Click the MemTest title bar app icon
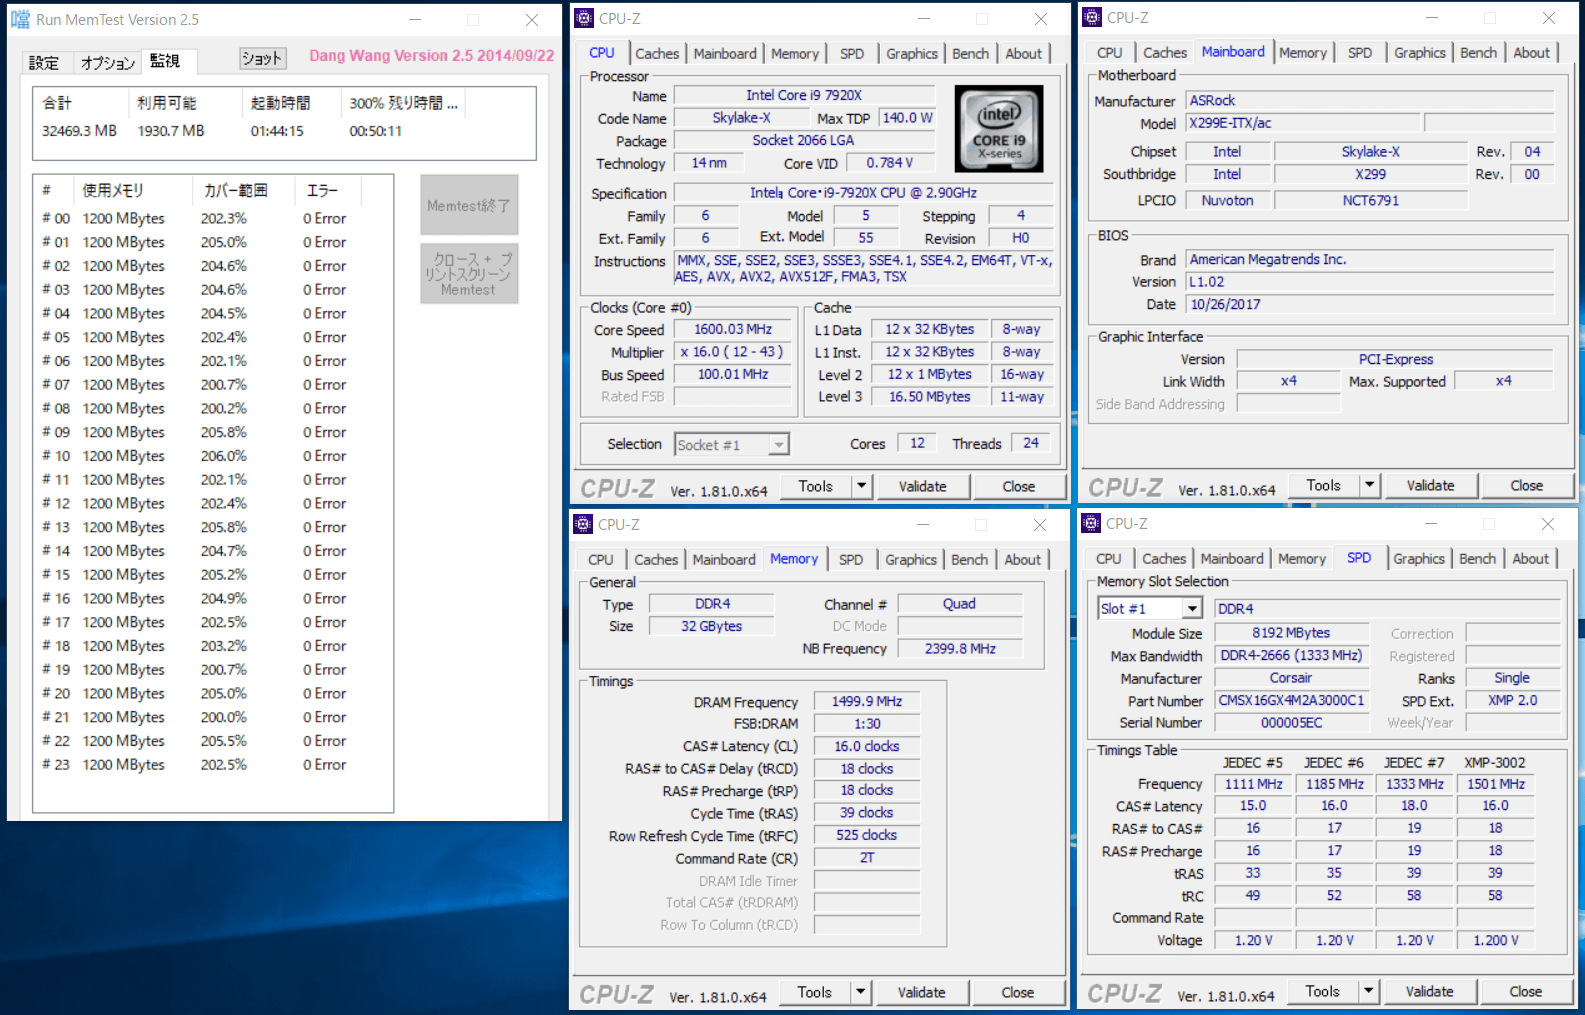The width and height of the screenshot is (1585, 1015). (20, 19)
